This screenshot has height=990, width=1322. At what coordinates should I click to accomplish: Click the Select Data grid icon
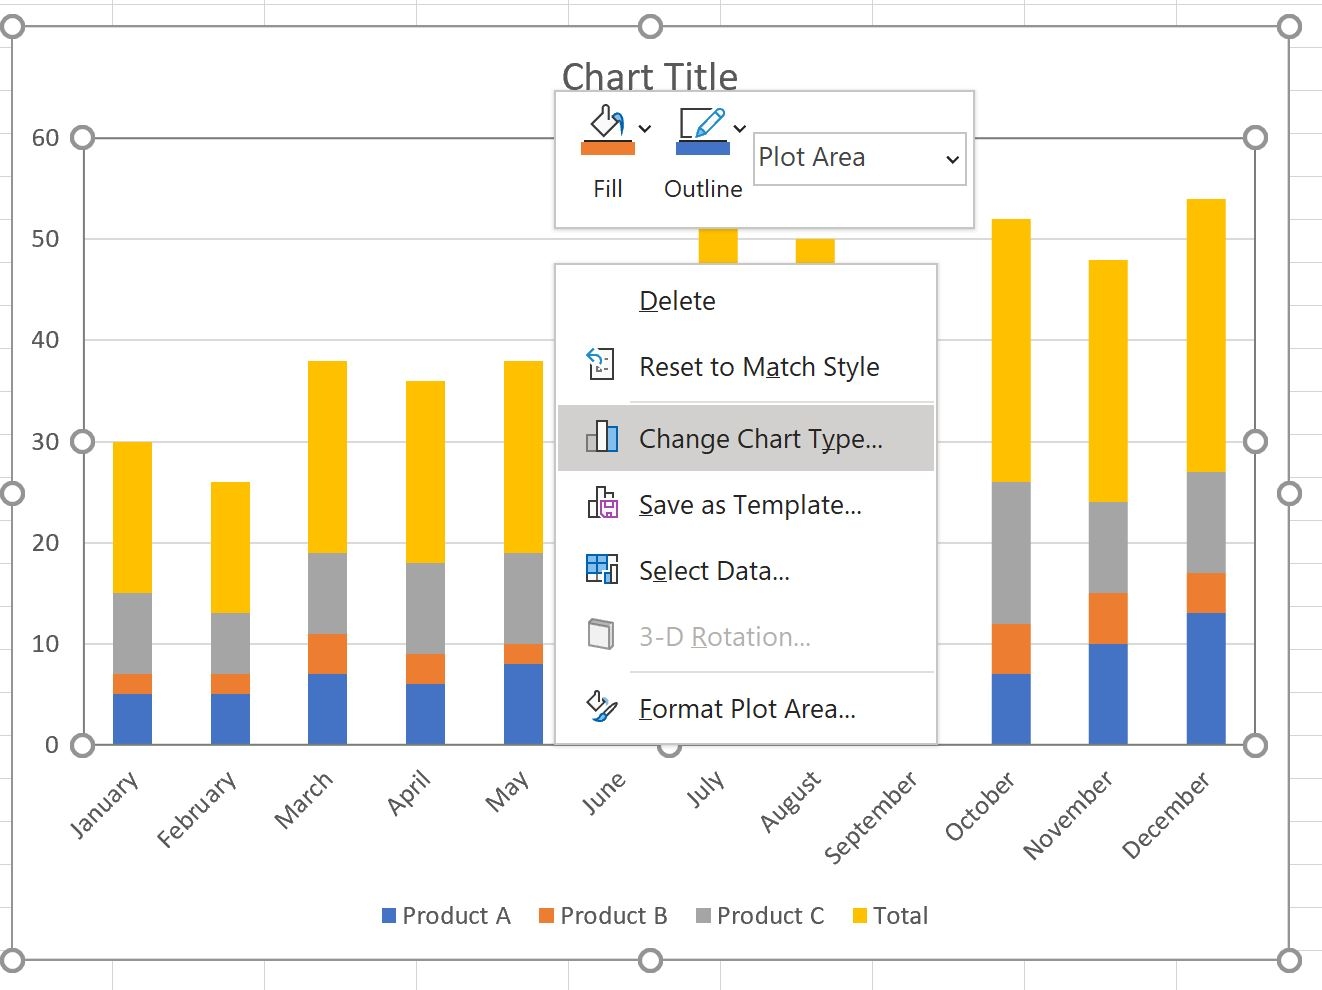click(x=601, y=570)
